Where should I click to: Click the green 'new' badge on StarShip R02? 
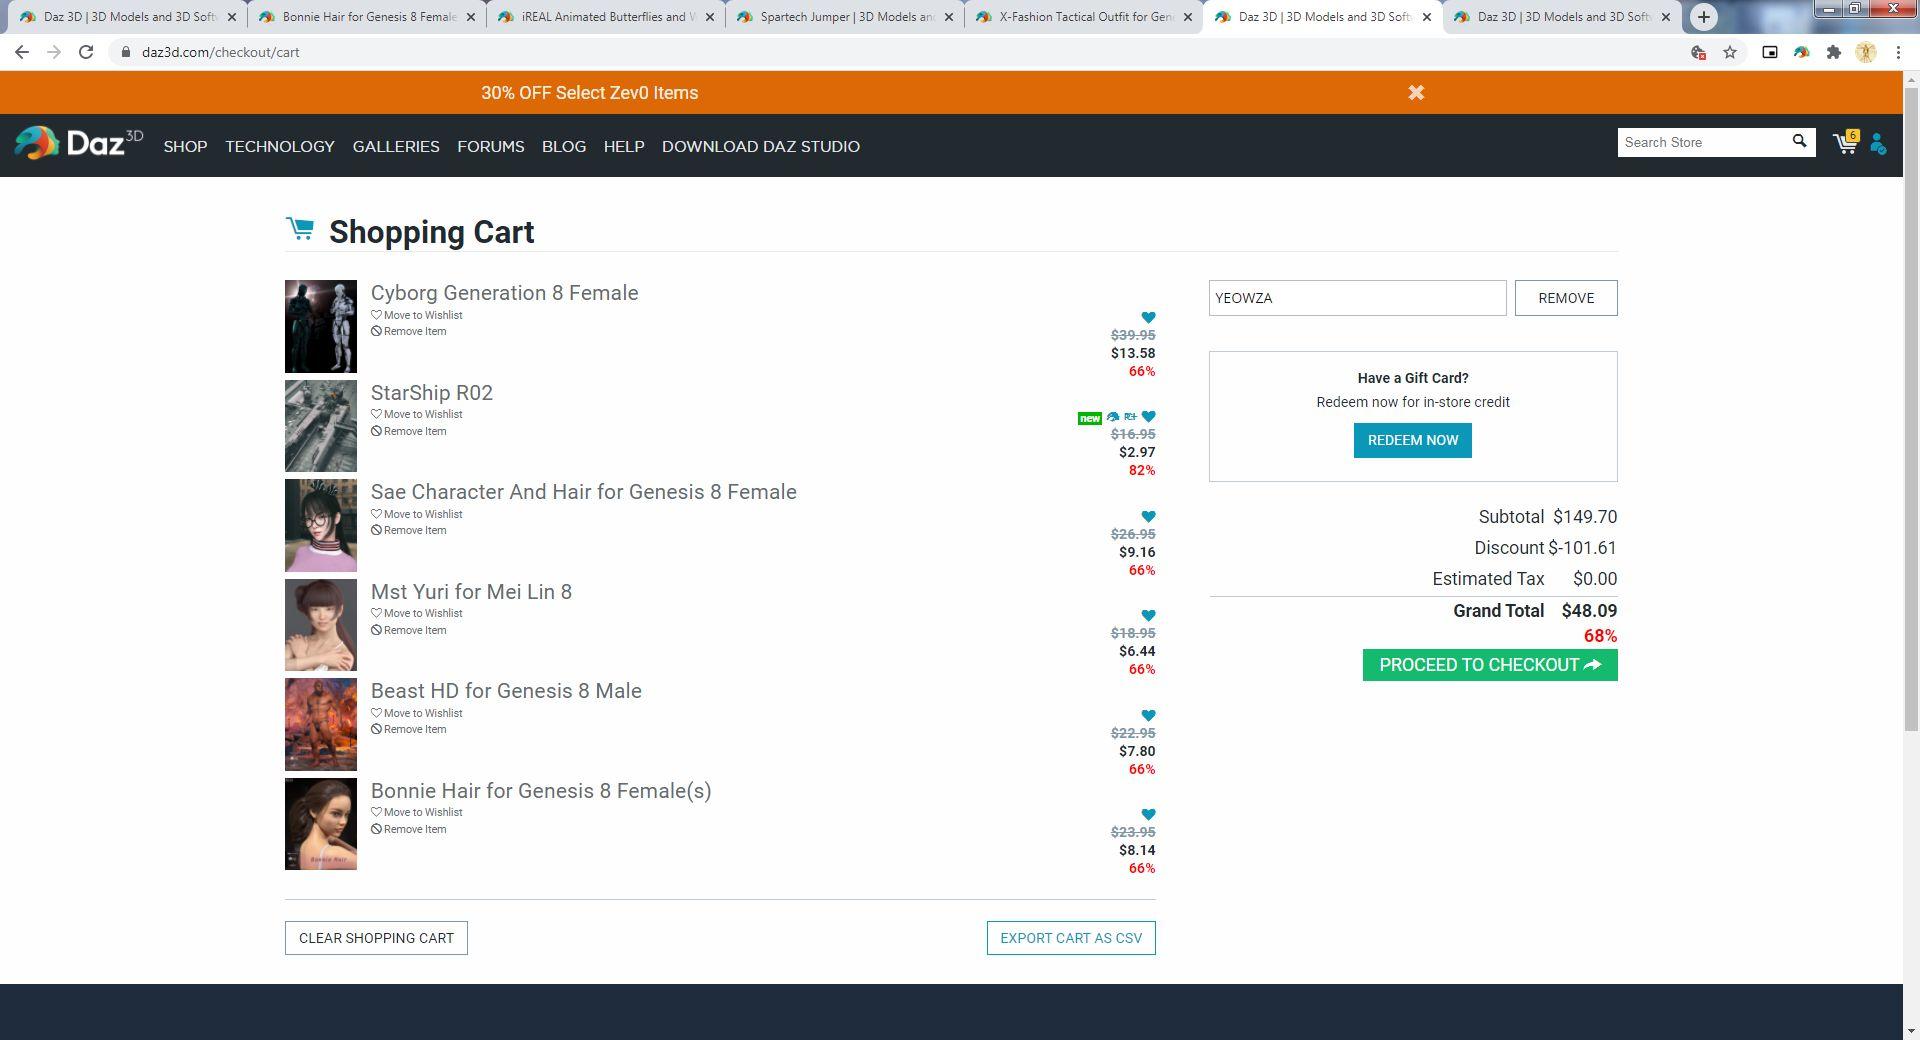click(1089, 418)
